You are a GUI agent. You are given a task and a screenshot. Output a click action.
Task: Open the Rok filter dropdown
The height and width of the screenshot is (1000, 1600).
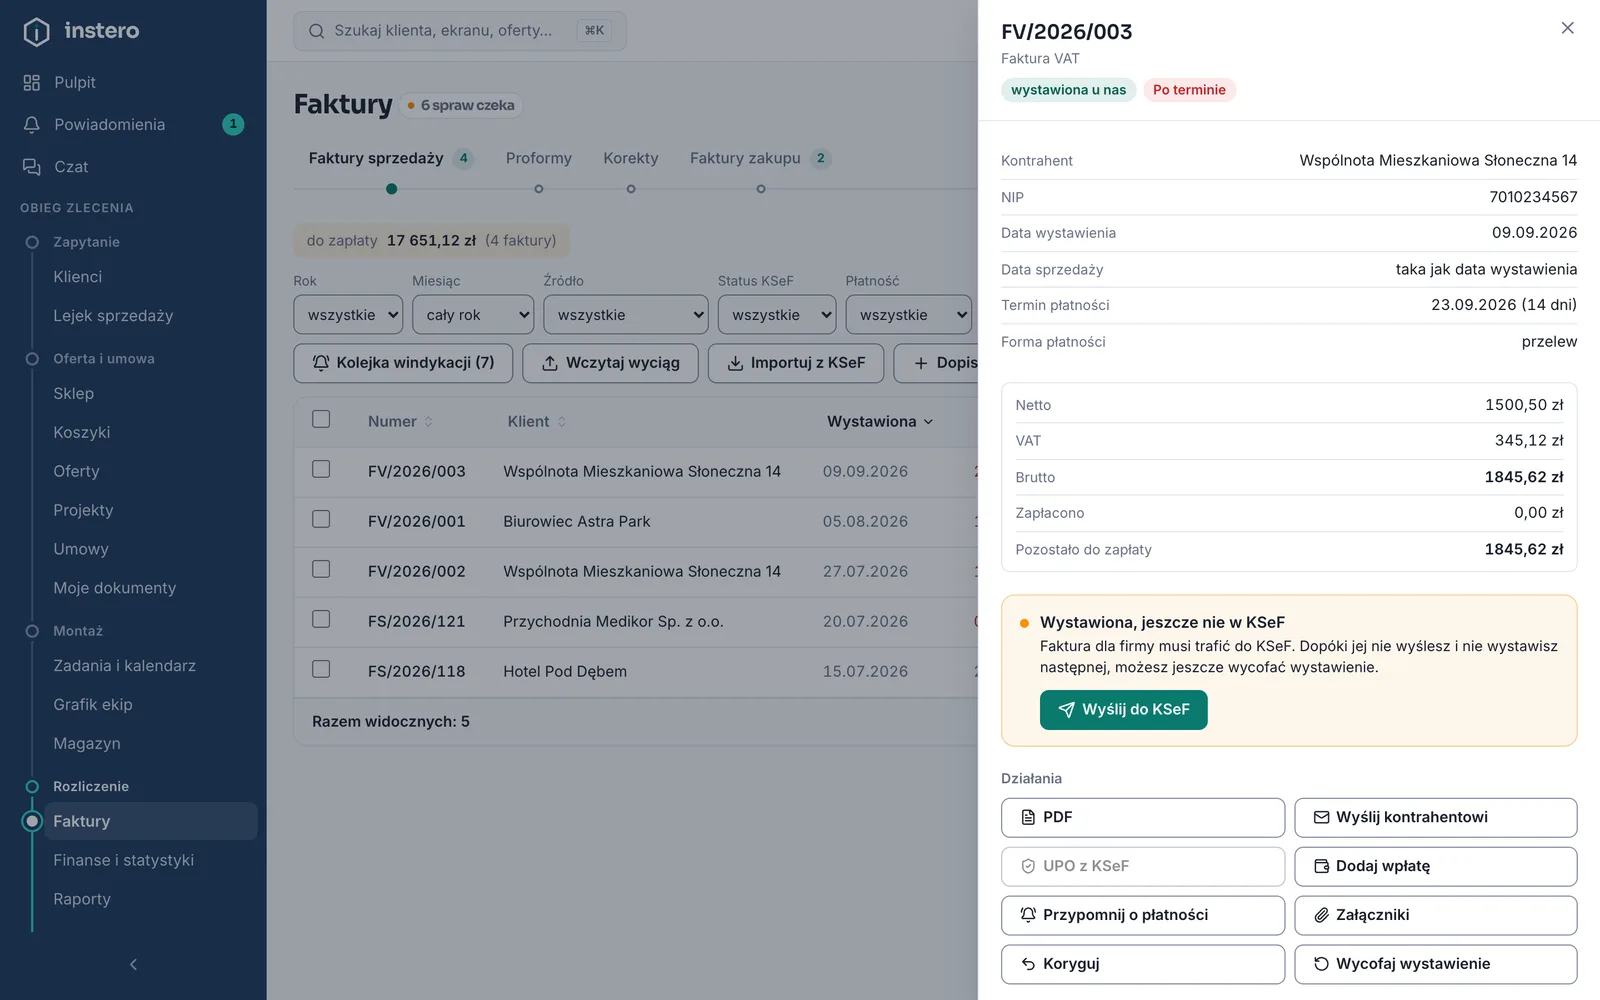(x=348, y=315)
